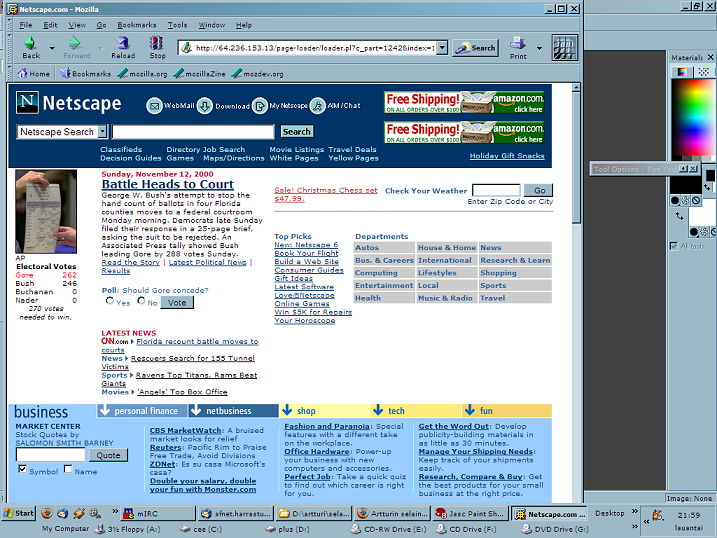This screenshot has width=717, height=538.
Task: Click the Download arrow icon
Action: pyautogui.click(x=205, y=106)
